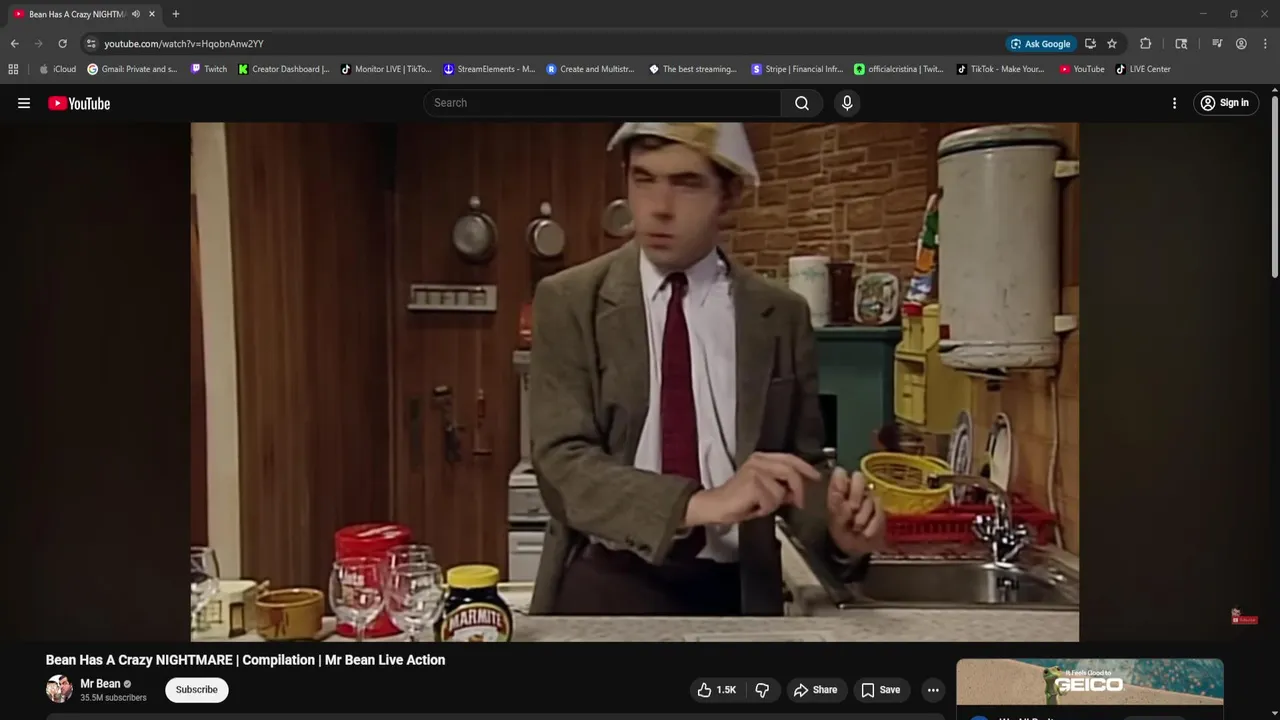Image resolution: width=1280 pixels, height=720 pixels.
Task: Open Twitch bookmark
Action: tap(209, 69)
